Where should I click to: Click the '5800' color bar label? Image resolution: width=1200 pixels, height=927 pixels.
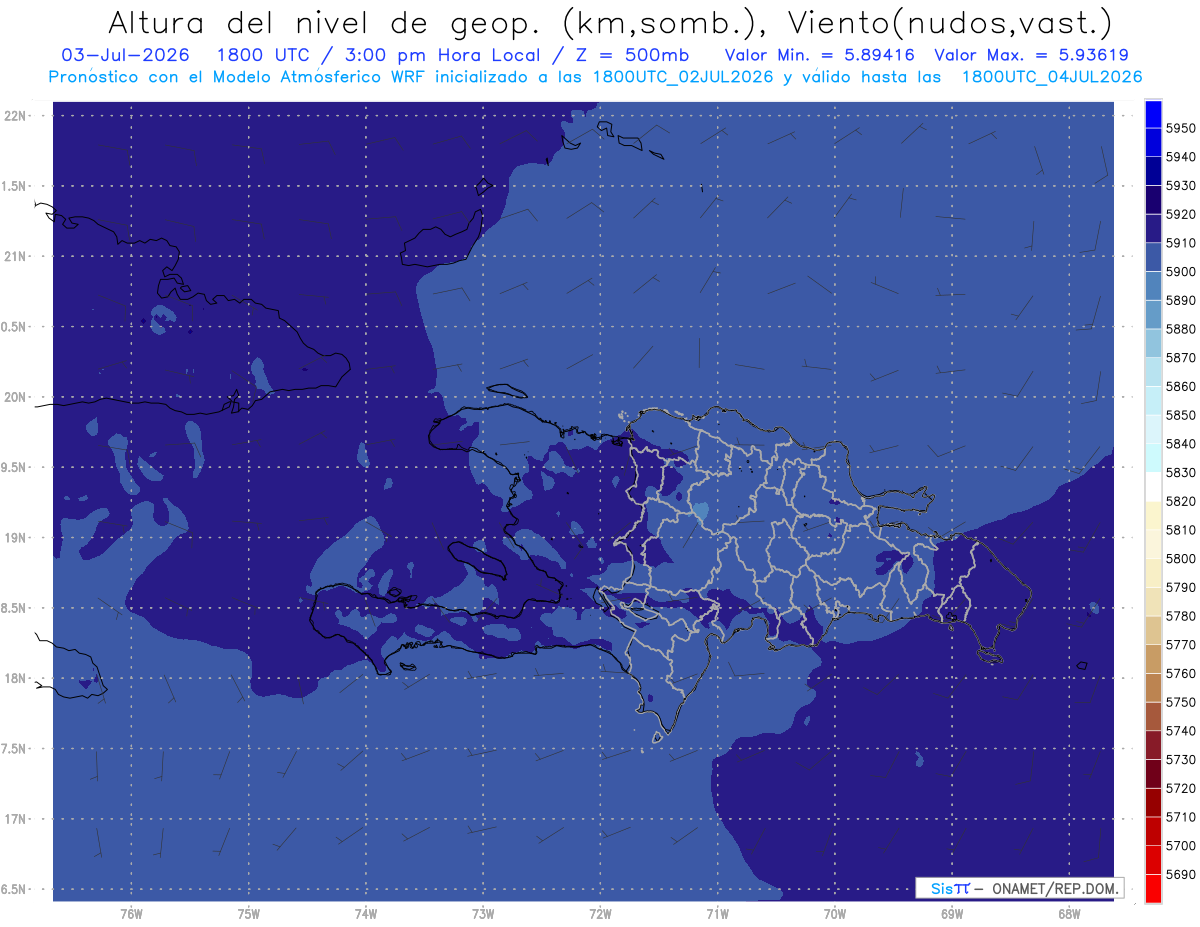(x=1180, y=558)
